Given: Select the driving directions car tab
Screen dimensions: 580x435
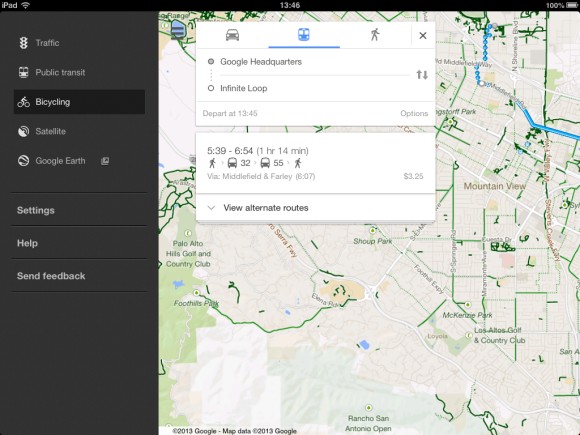Looking at the screenshot, I should (x=232, y=35).
